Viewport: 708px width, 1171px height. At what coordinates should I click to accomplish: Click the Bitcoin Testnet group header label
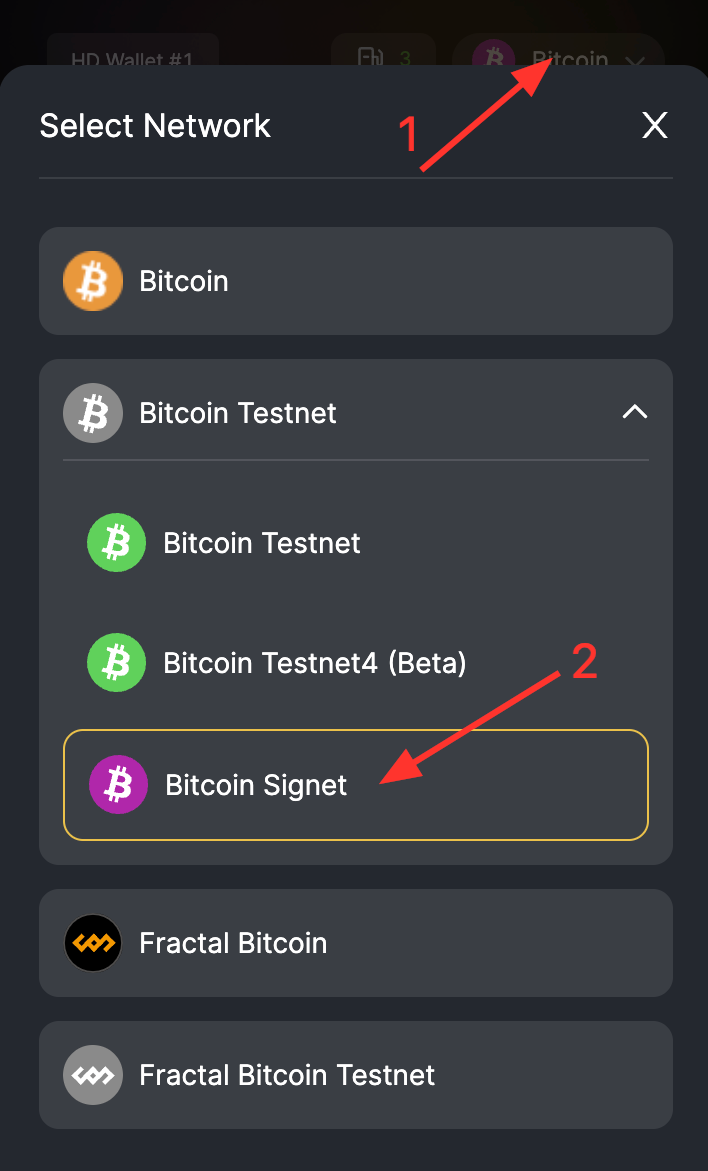(238, 413)
